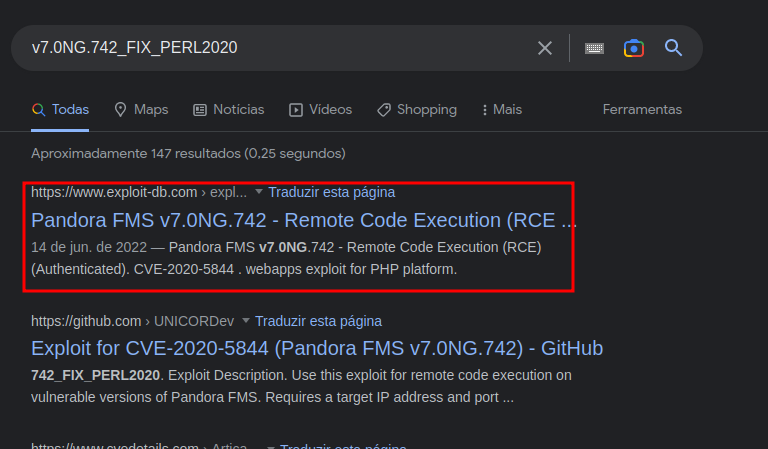Image resolution: width=768 pixels, height=449 pixels.
Task: Switch to the Vídeos tab
Action: click(330, 109)
